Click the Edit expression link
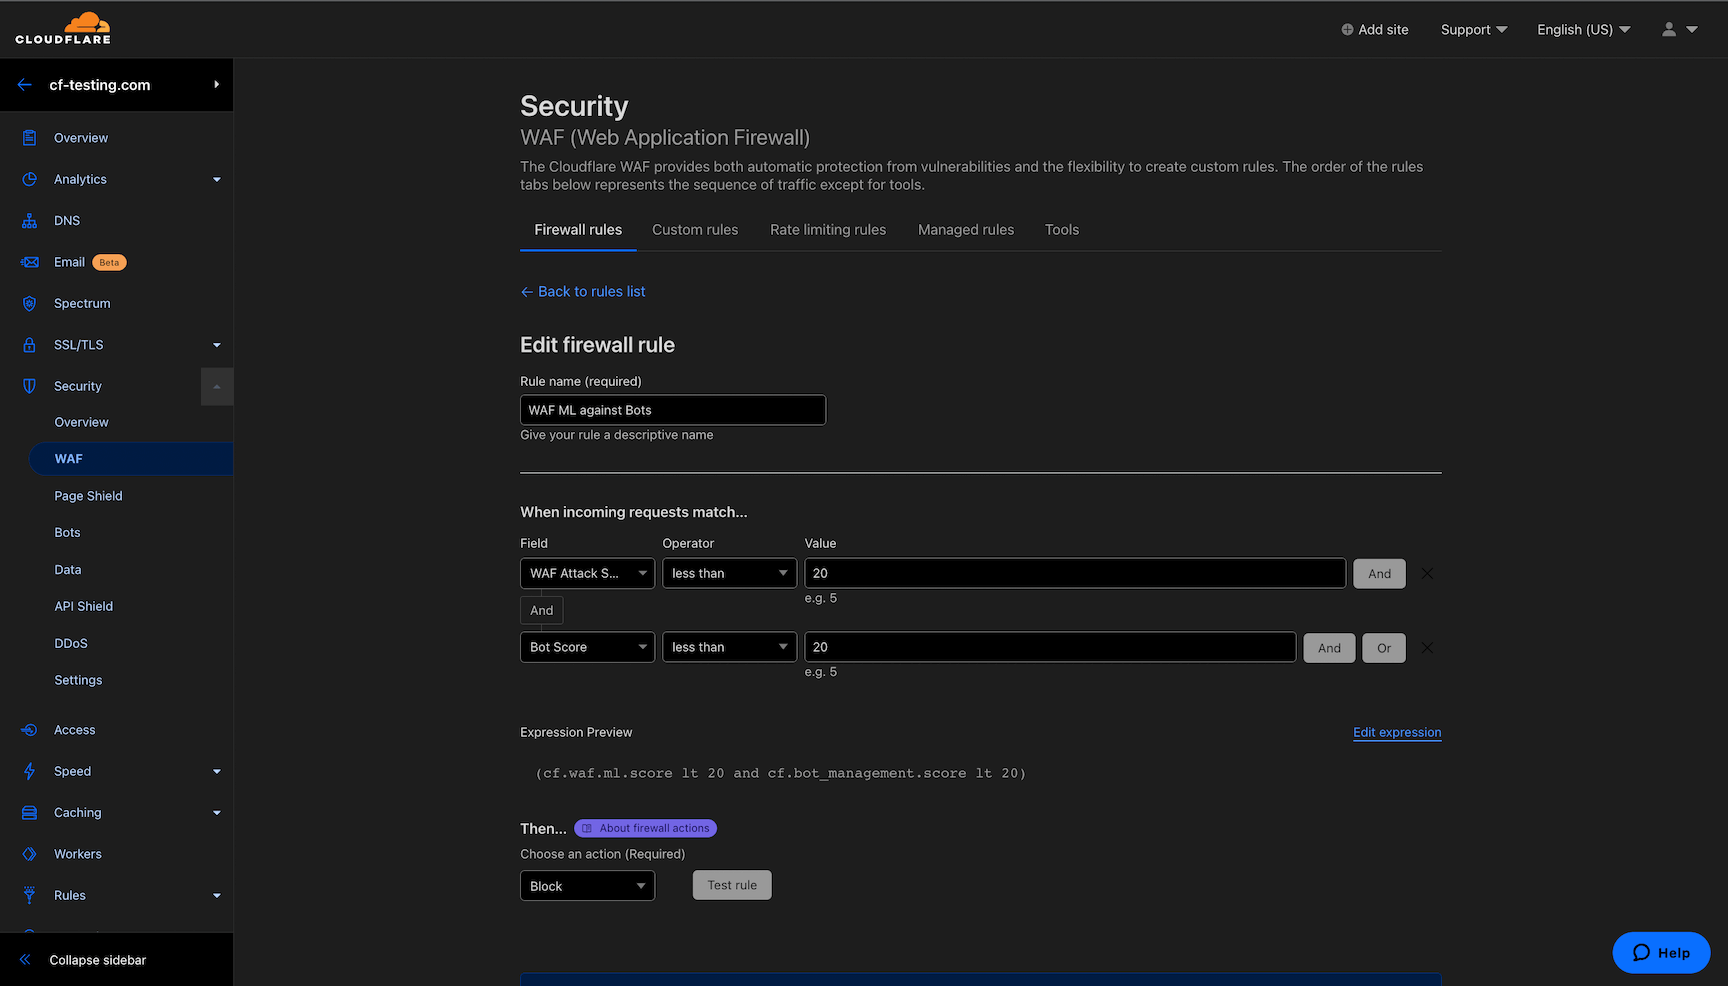This screenshot has width=1728, height=986. (x=1397, y=732)
